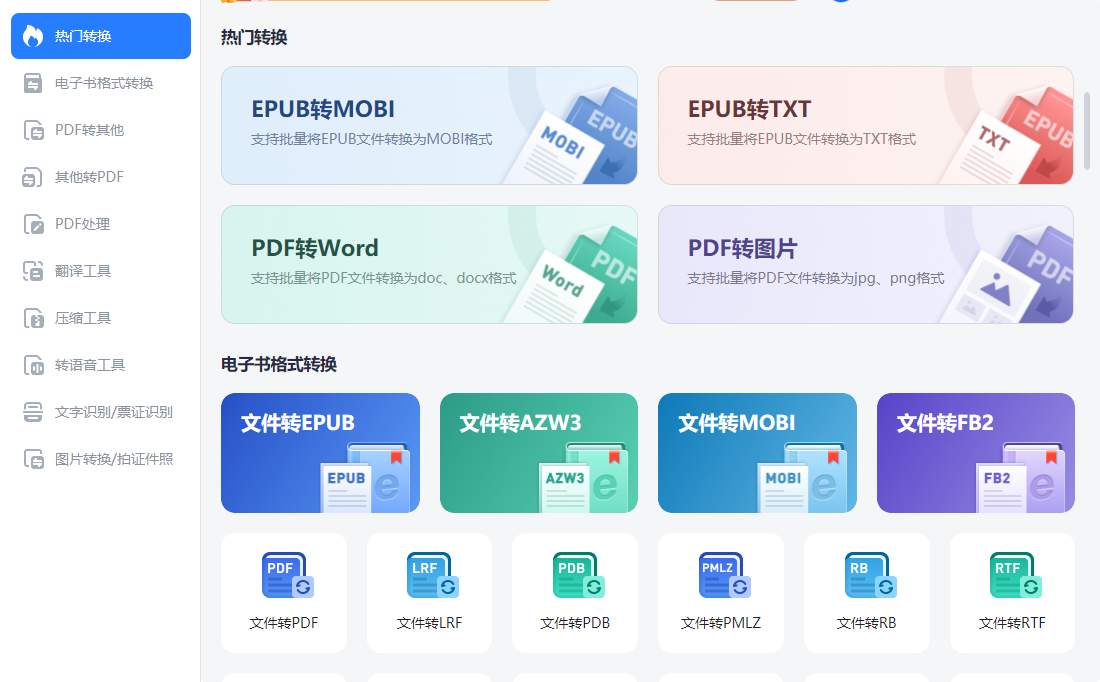The image size is (1100, 682).
Task: Click the 转语音工具 sidebar icon
Action: [32, 365]
